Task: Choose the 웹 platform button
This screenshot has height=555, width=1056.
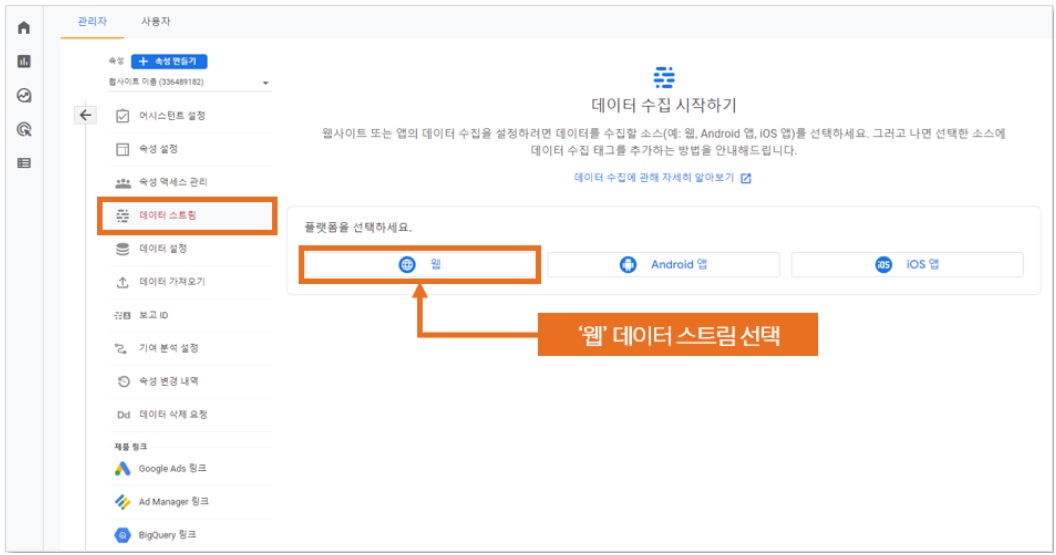Action: [420, 265]
